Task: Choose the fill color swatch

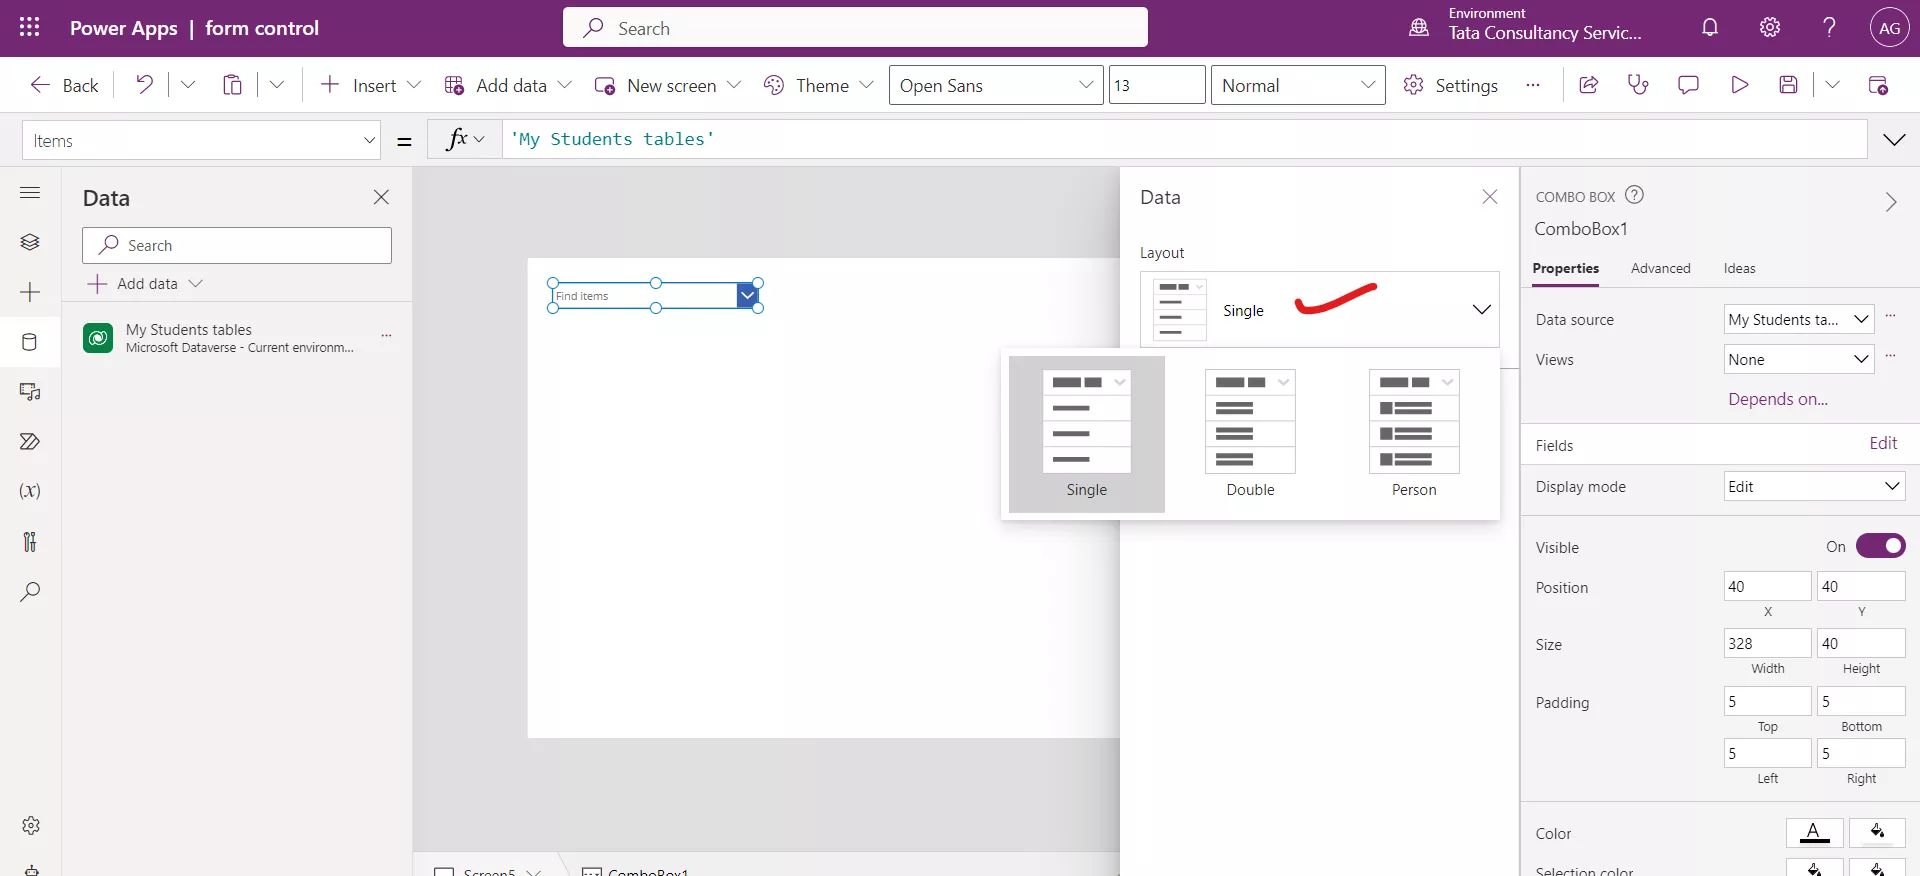Action: click(x=1877, y=832)
